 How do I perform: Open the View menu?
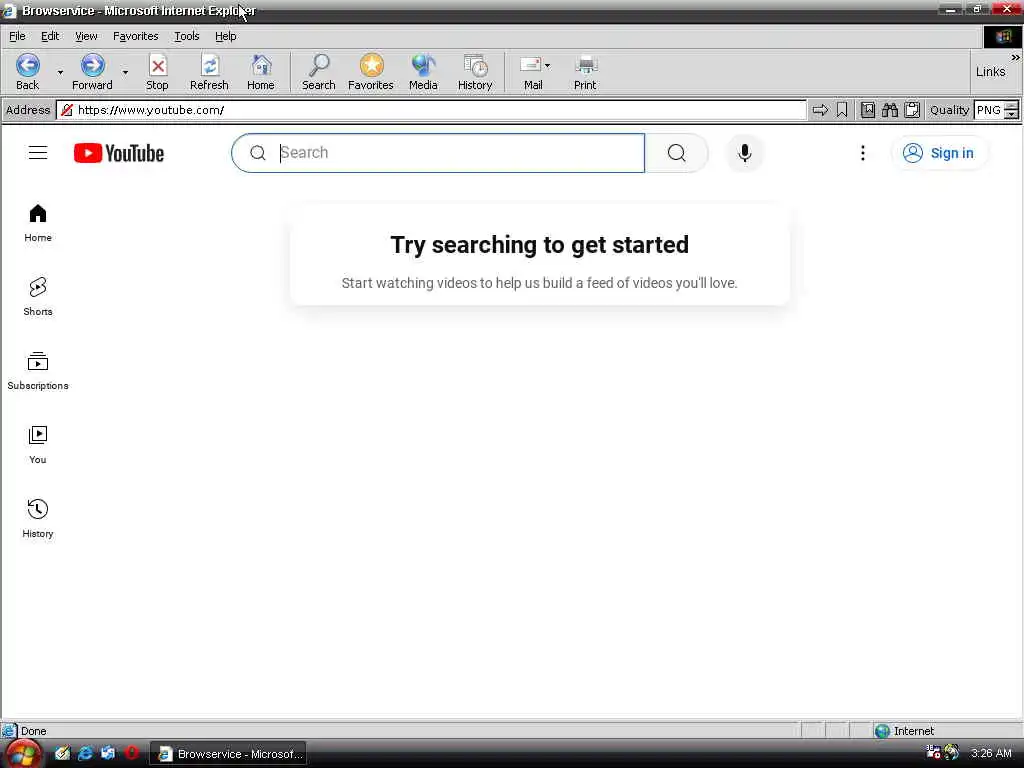86,36
